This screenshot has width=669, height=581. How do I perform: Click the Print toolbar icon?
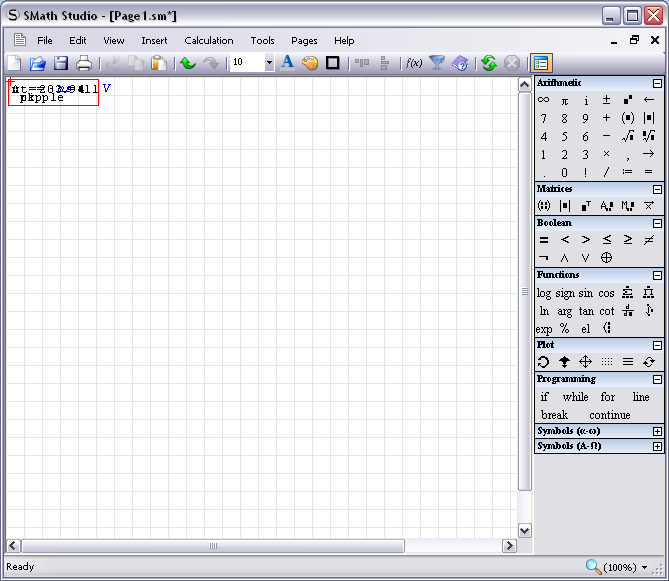pyautogui.click(x=84, y=63)
